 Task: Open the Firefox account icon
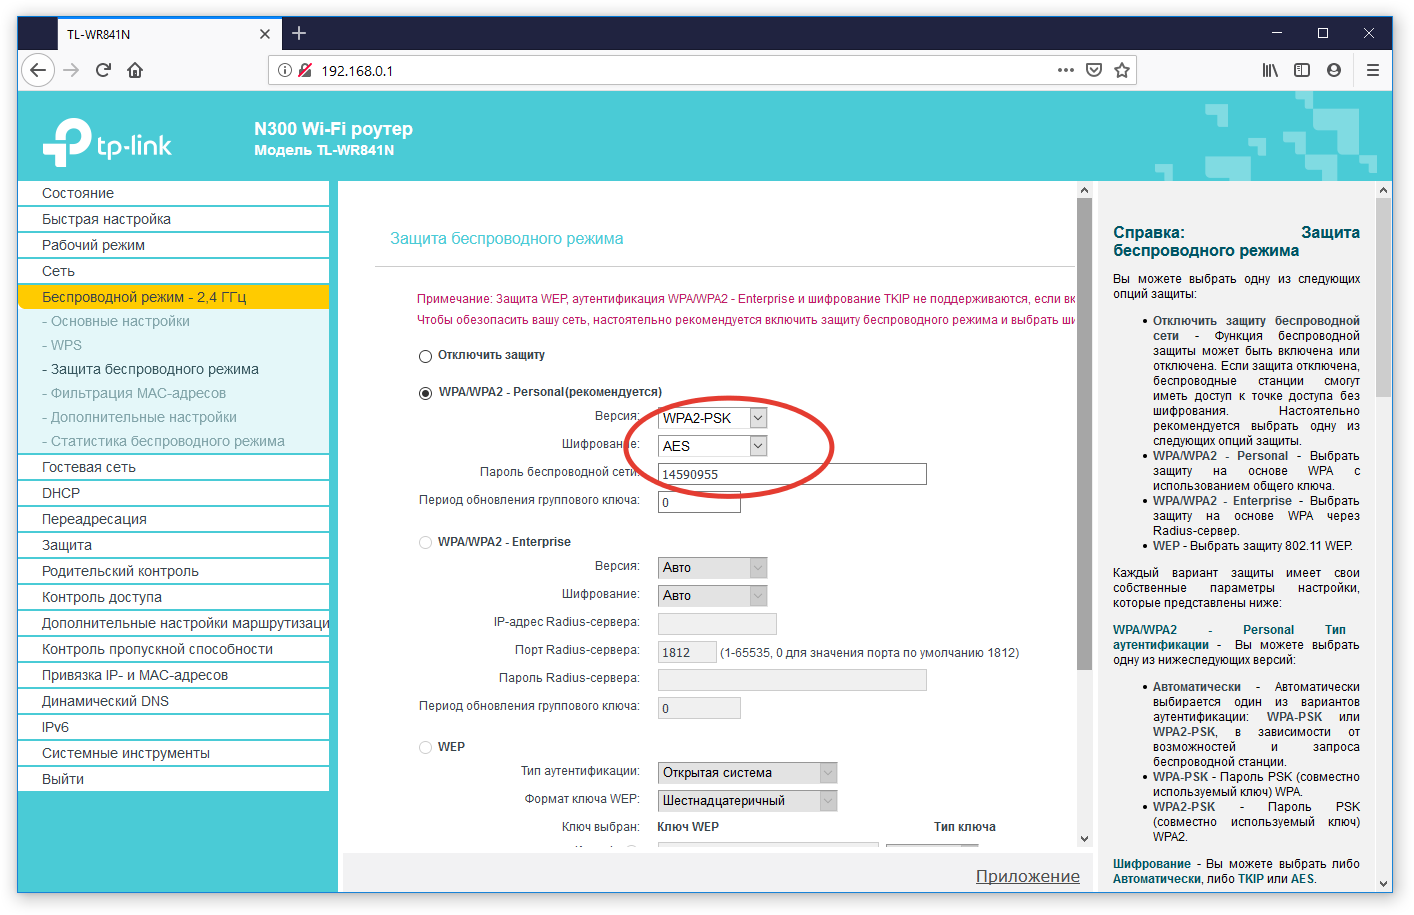pos(1334,70)
